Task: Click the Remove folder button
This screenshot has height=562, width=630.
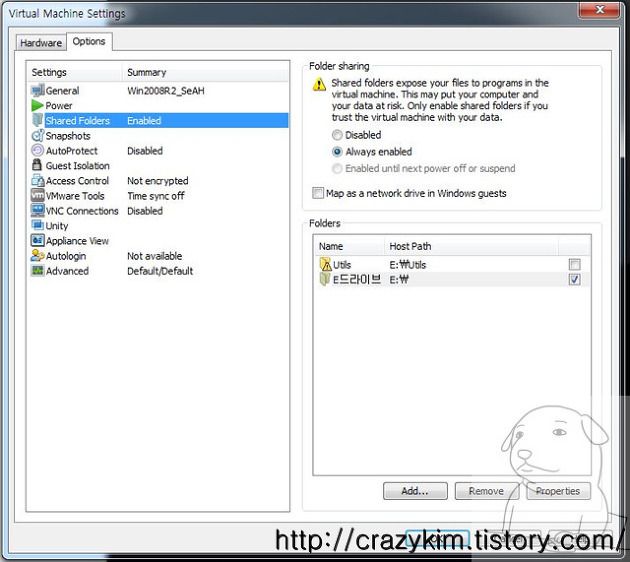Action: tap(486, 491)
